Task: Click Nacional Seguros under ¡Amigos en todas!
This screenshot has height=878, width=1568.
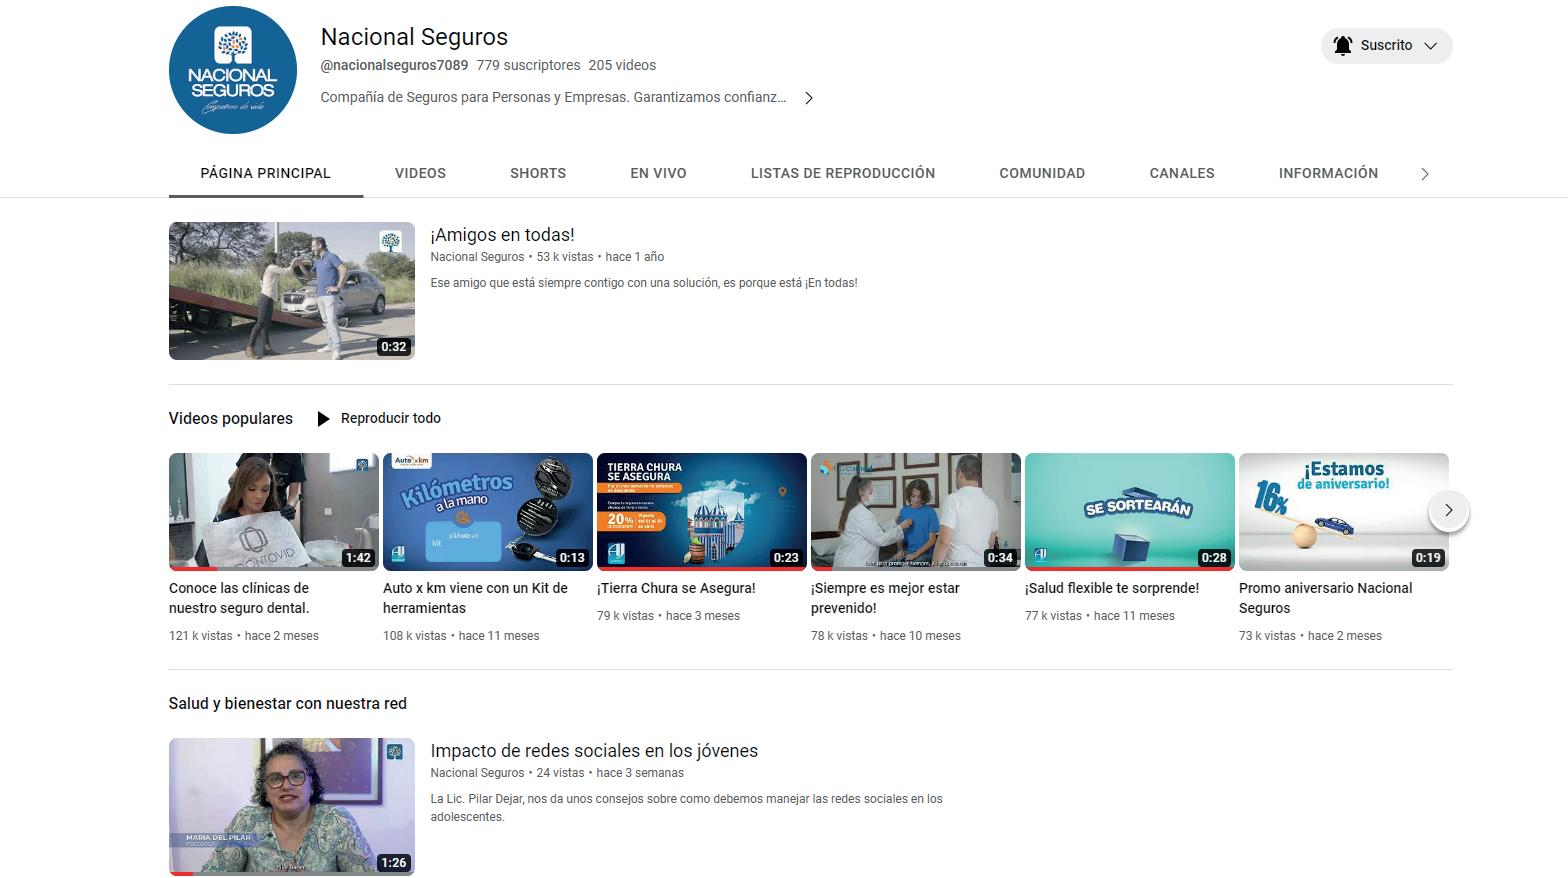Action: click(477, 257)
